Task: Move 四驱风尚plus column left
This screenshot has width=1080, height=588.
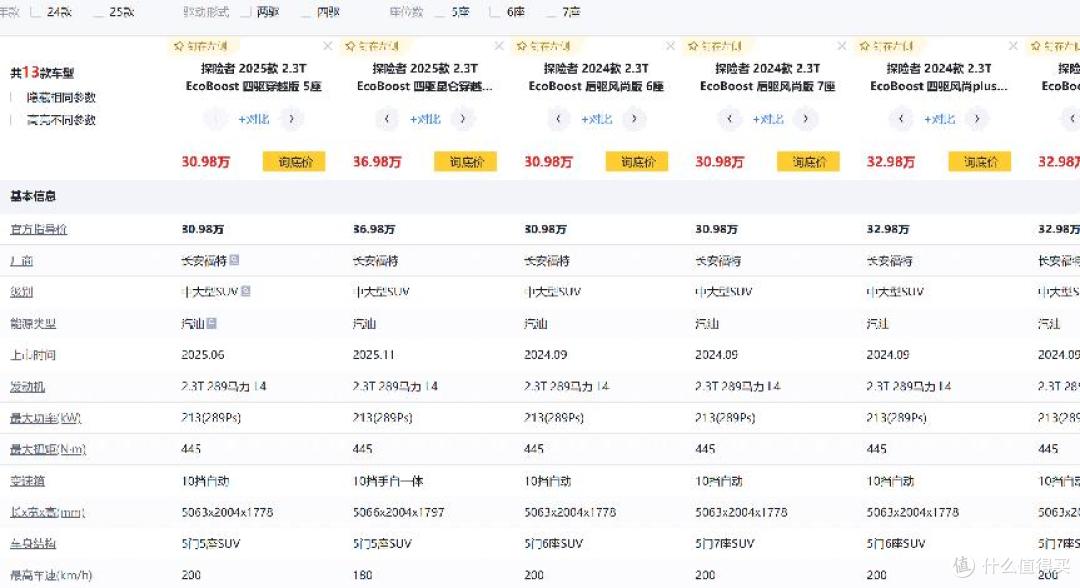Action: point(901,119)
